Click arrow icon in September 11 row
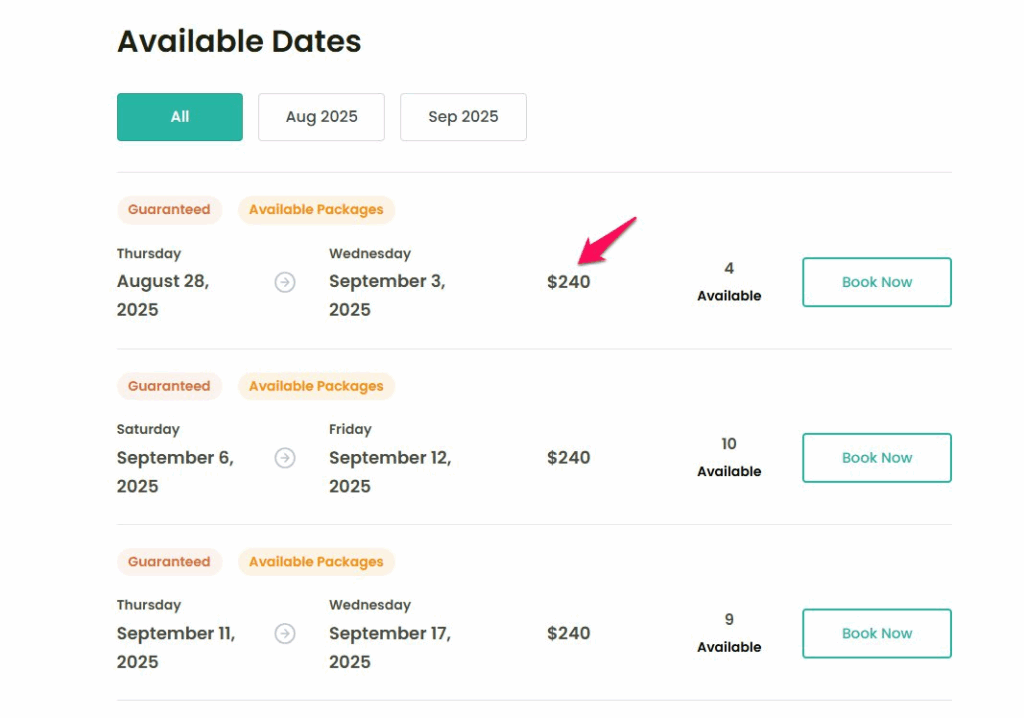1024x718 pixels. [x=285, y=634]
